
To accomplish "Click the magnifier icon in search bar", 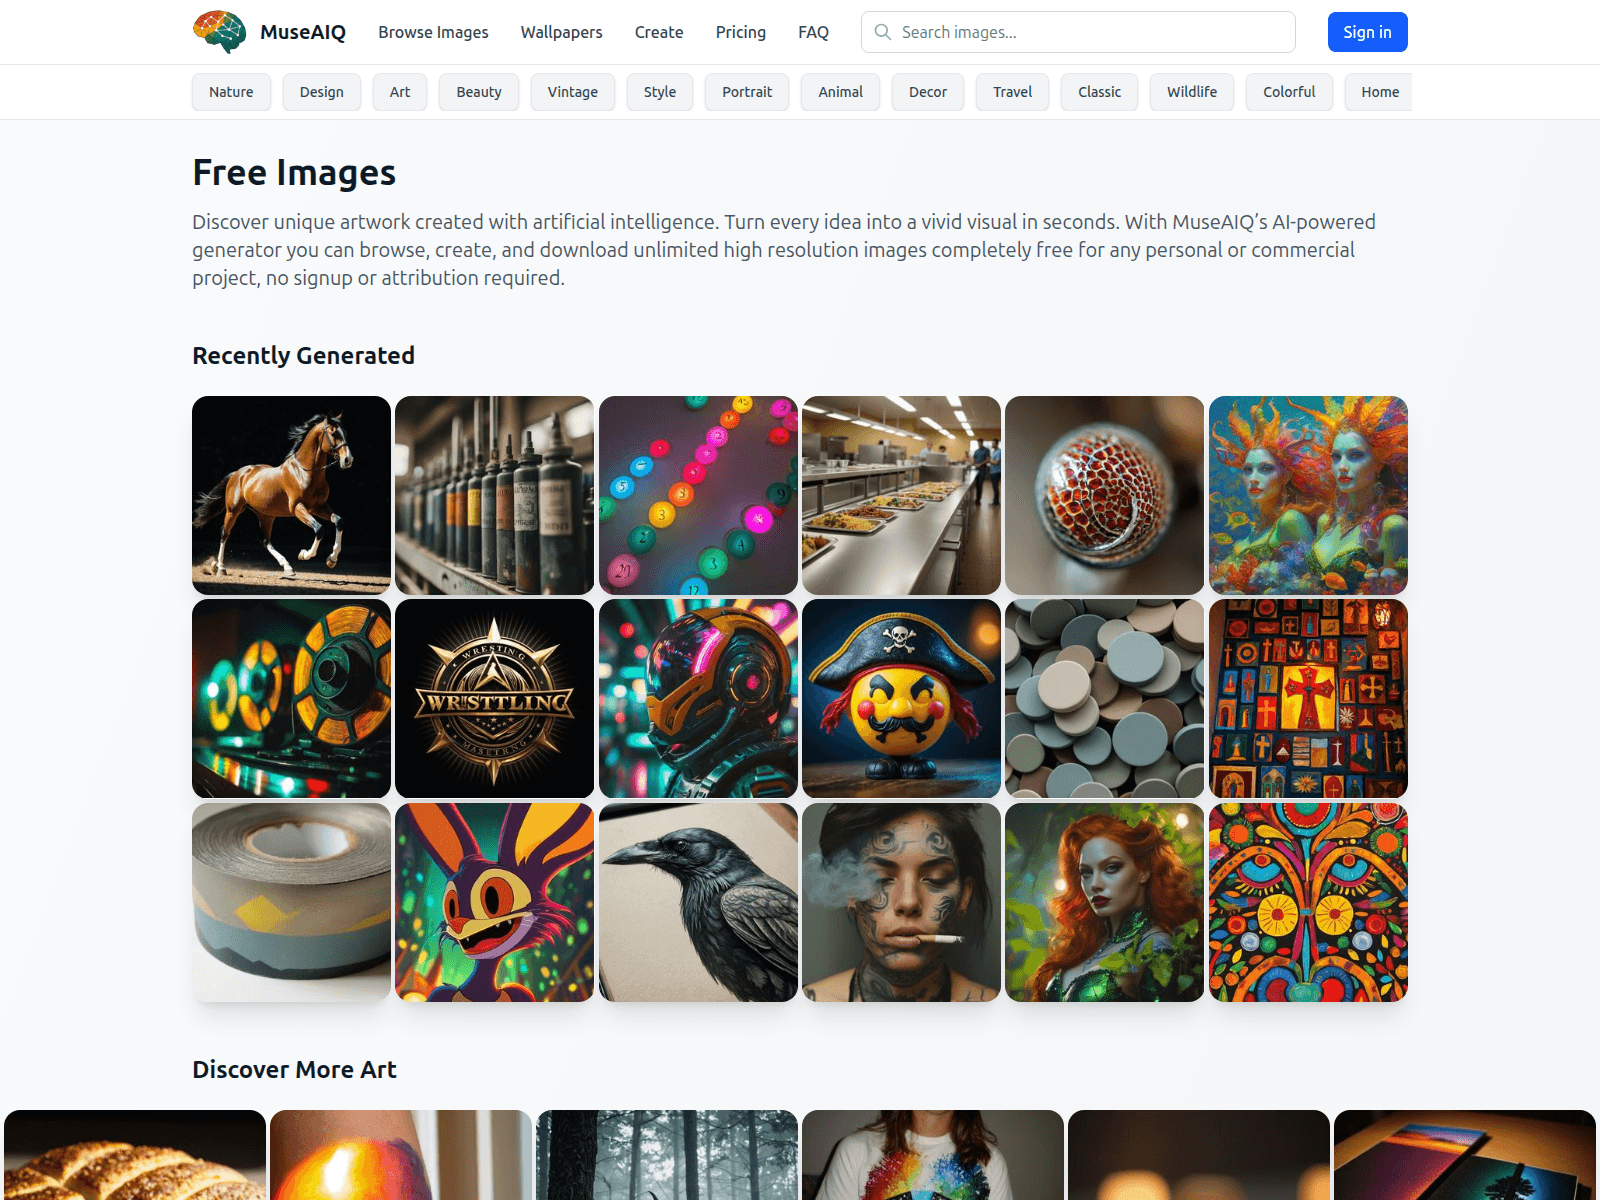I will pos(882,31).
